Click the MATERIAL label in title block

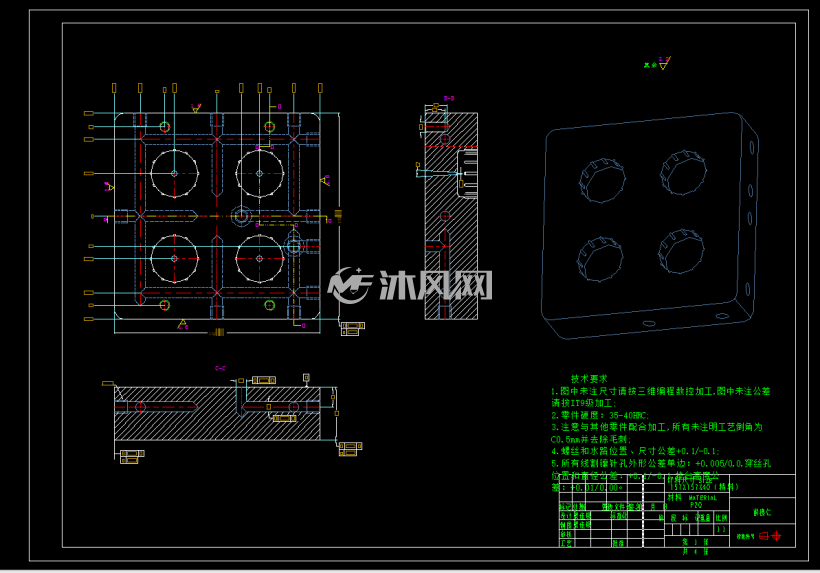pyautogui.click(x=702, y=498)
